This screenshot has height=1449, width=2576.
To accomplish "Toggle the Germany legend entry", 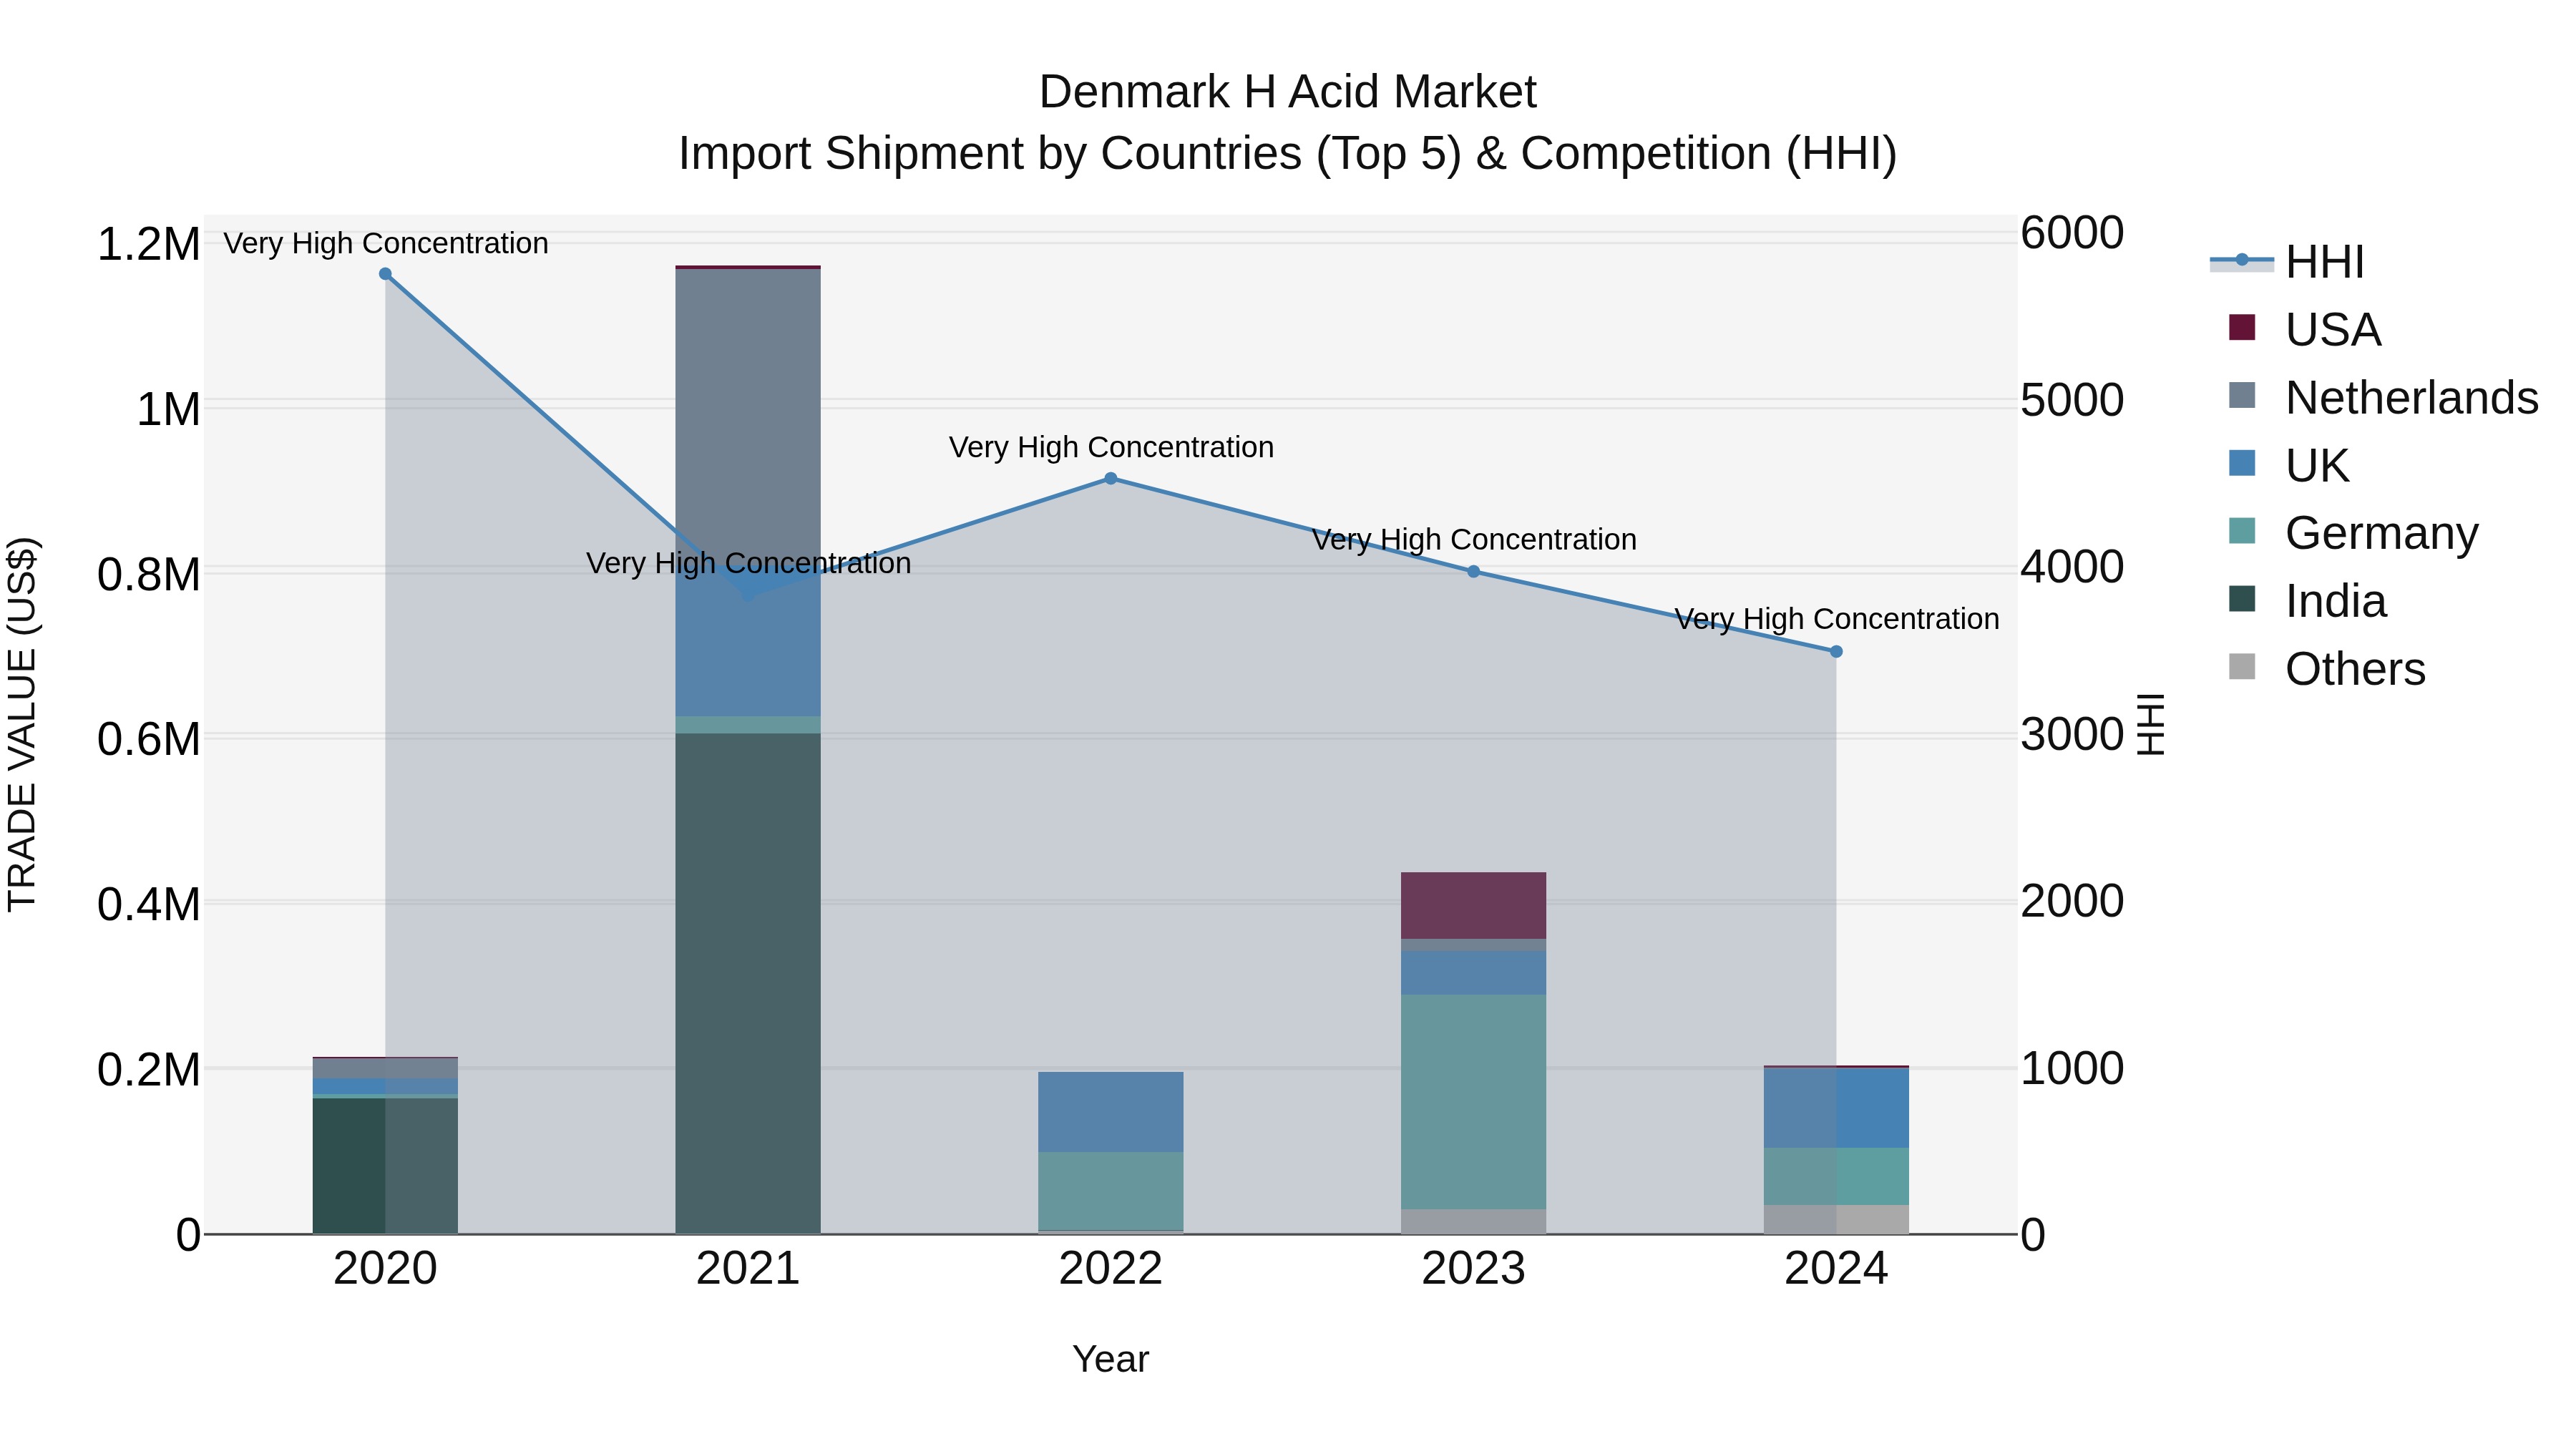I will [2354, 533].
